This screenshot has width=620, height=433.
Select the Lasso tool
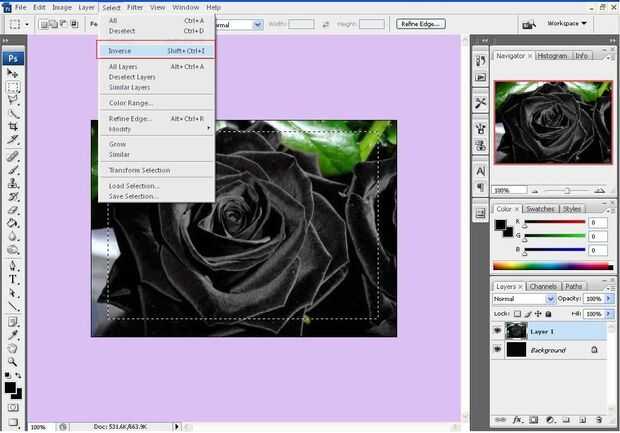click(13, 100)
